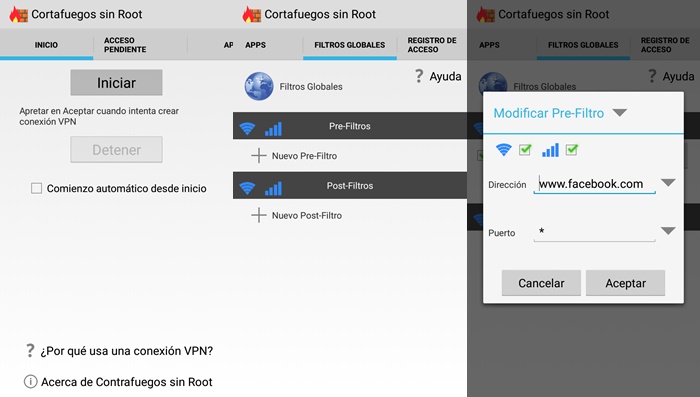Uncheck the mobile data checkbox in the dialog
The image size is (700, 397).
(x=571, y=150)
